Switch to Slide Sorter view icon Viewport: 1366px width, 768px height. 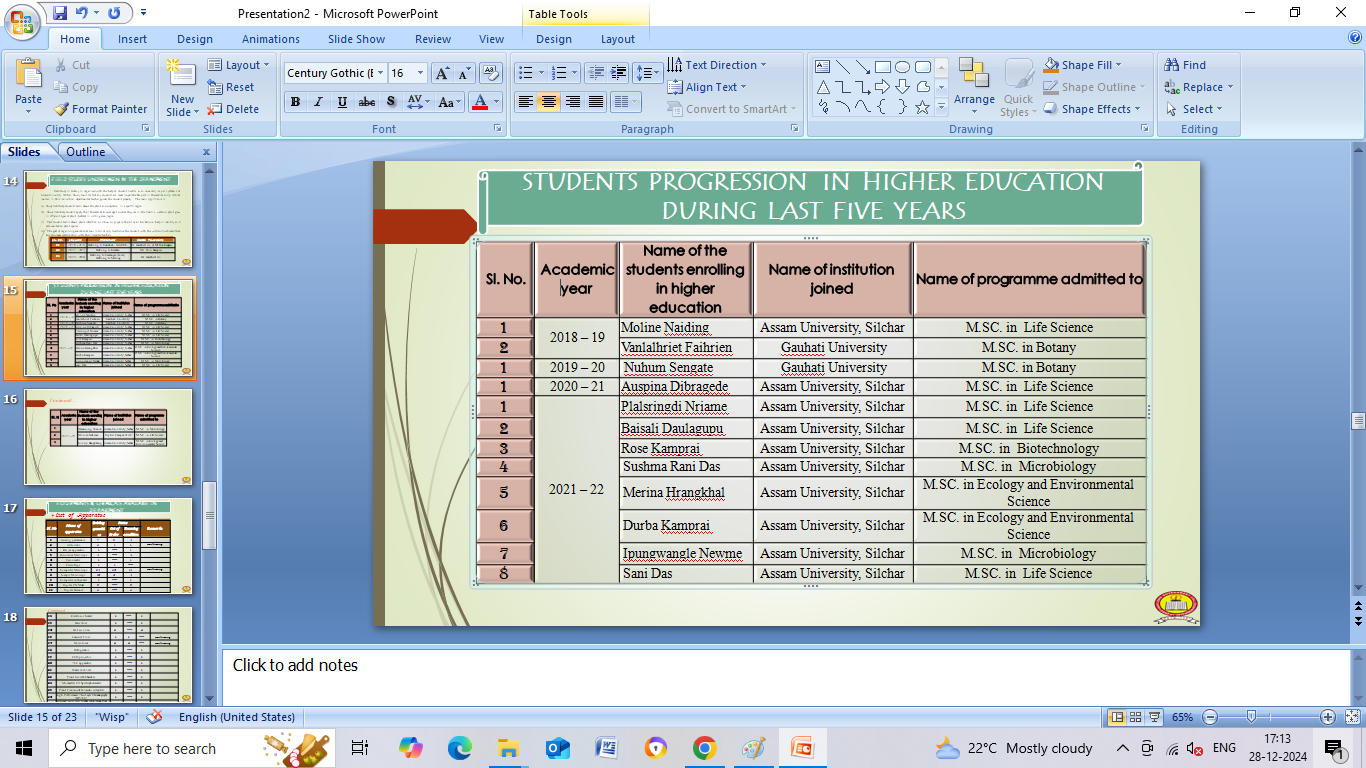tap(1136, 717)
